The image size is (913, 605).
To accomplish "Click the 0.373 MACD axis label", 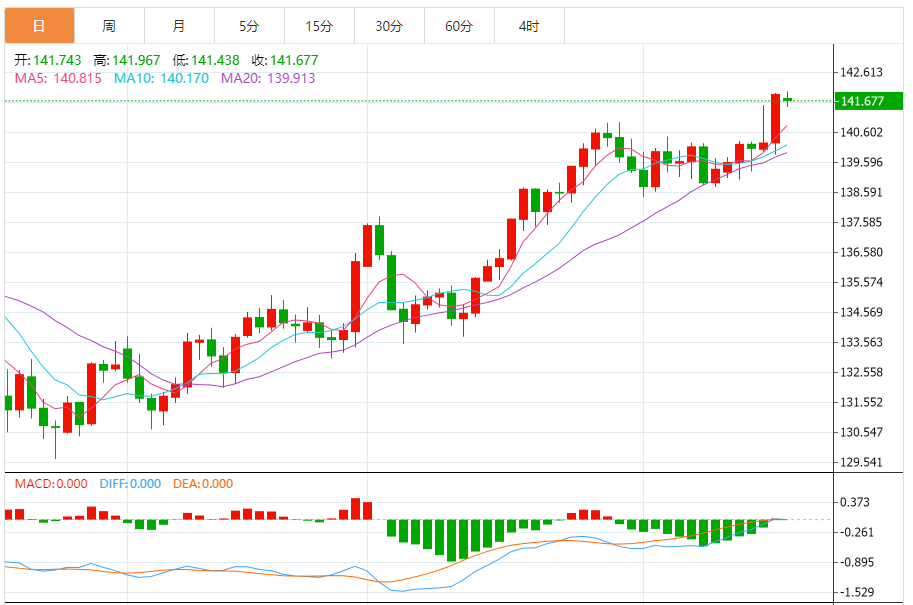I will (855, 502).
